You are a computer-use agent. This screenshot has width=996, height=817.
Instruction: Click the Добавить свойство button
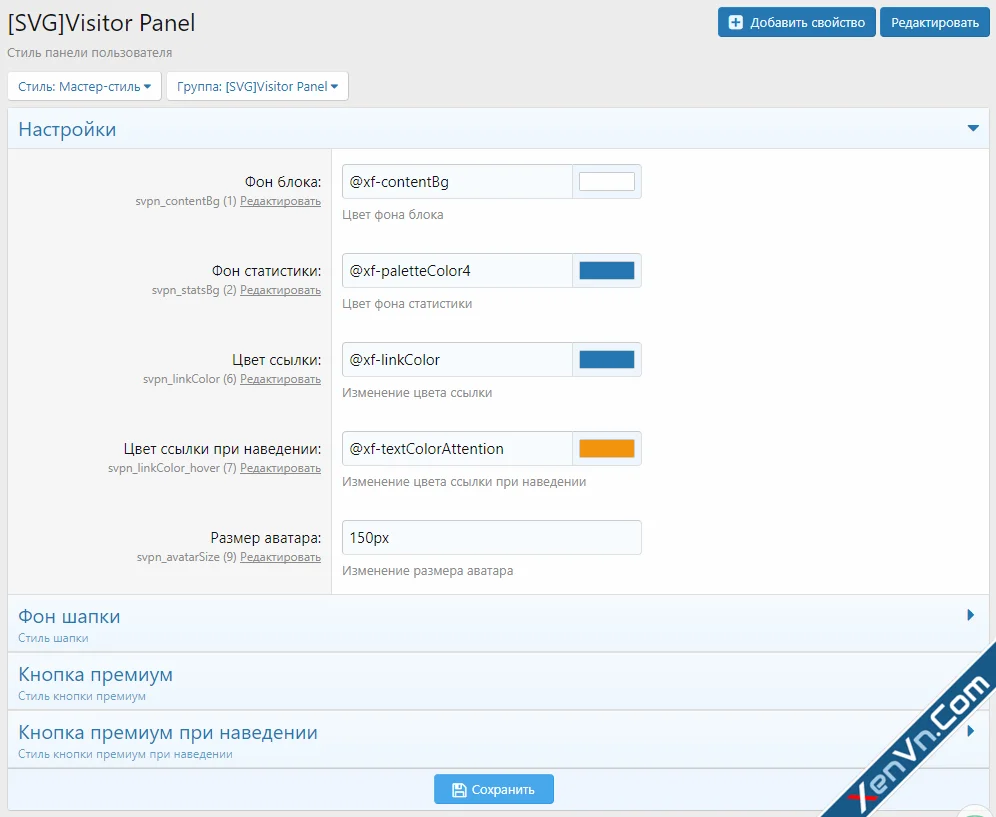point(796,22)
